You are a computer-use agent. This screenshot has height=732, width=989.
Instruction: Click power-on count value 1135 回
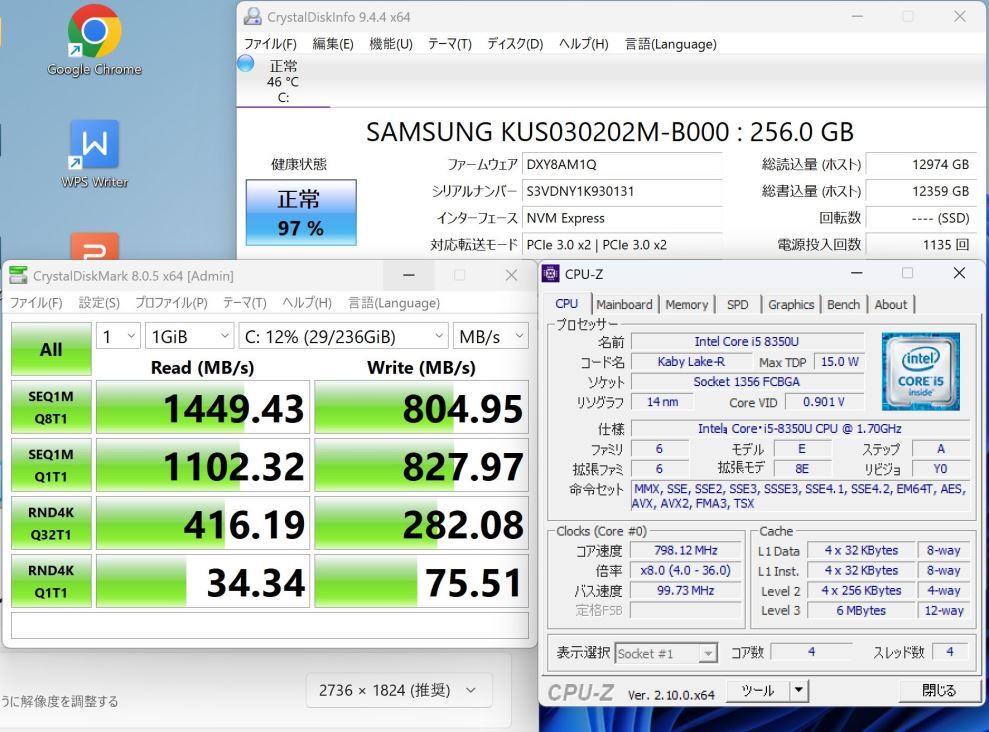(x=920, y=245)
